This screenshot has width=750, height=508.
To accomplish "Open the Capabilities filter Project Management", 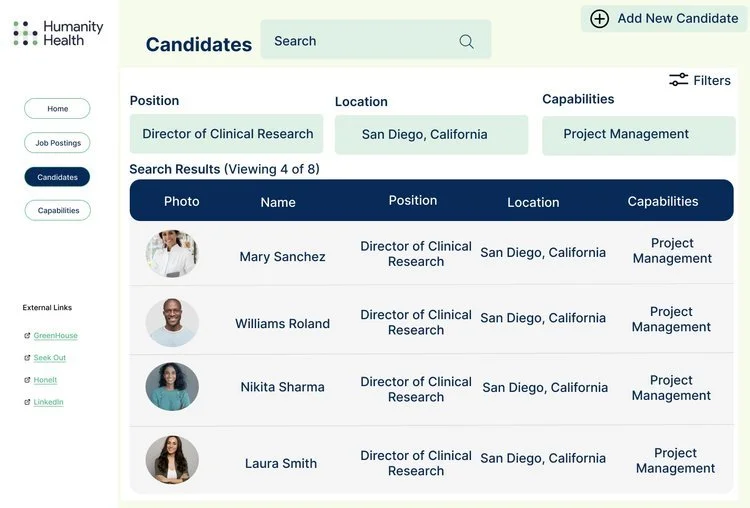I will point(639,135).
